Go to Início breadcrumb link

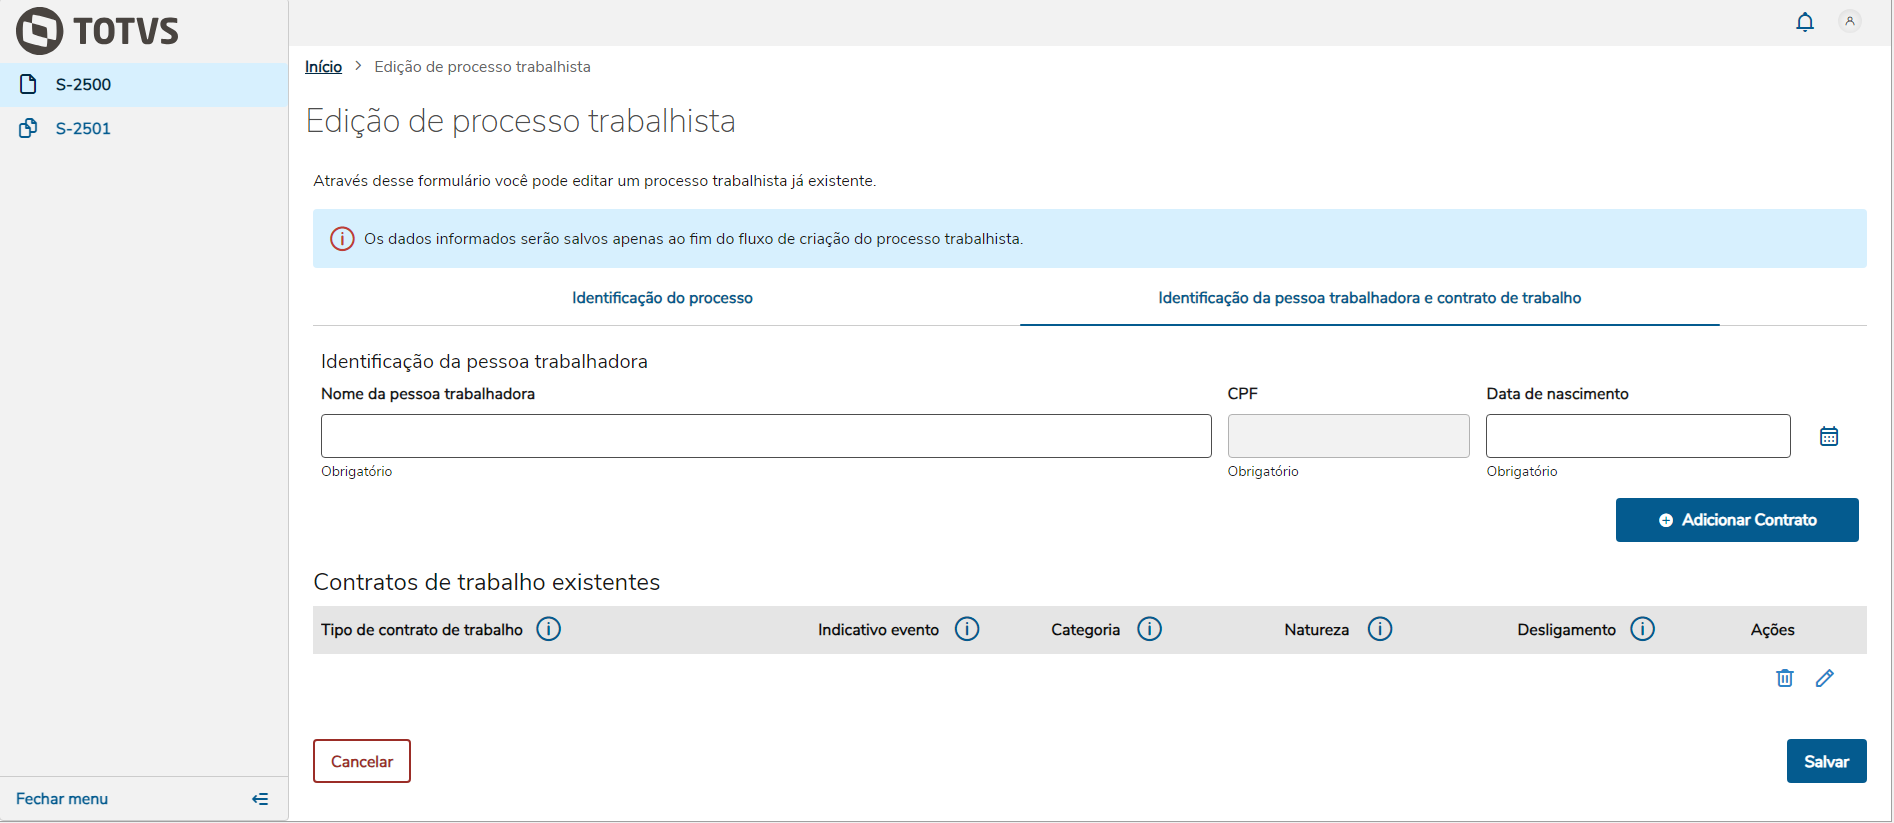[323, 67]
